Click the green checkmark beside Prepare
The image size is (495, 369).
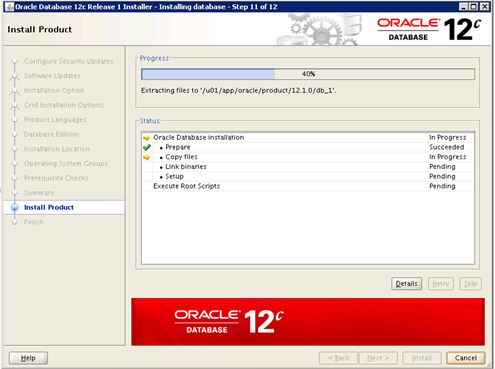[147, 147]
